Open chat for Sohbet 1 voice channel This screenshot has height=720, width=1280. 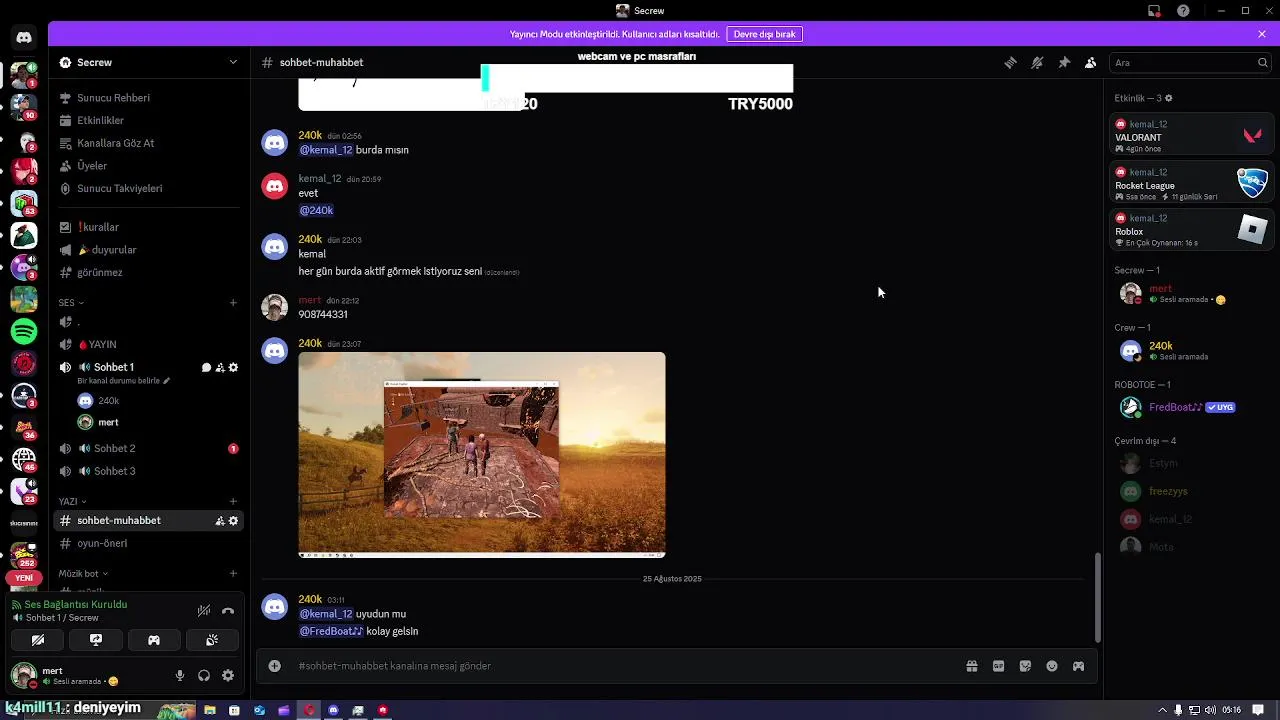206,367
